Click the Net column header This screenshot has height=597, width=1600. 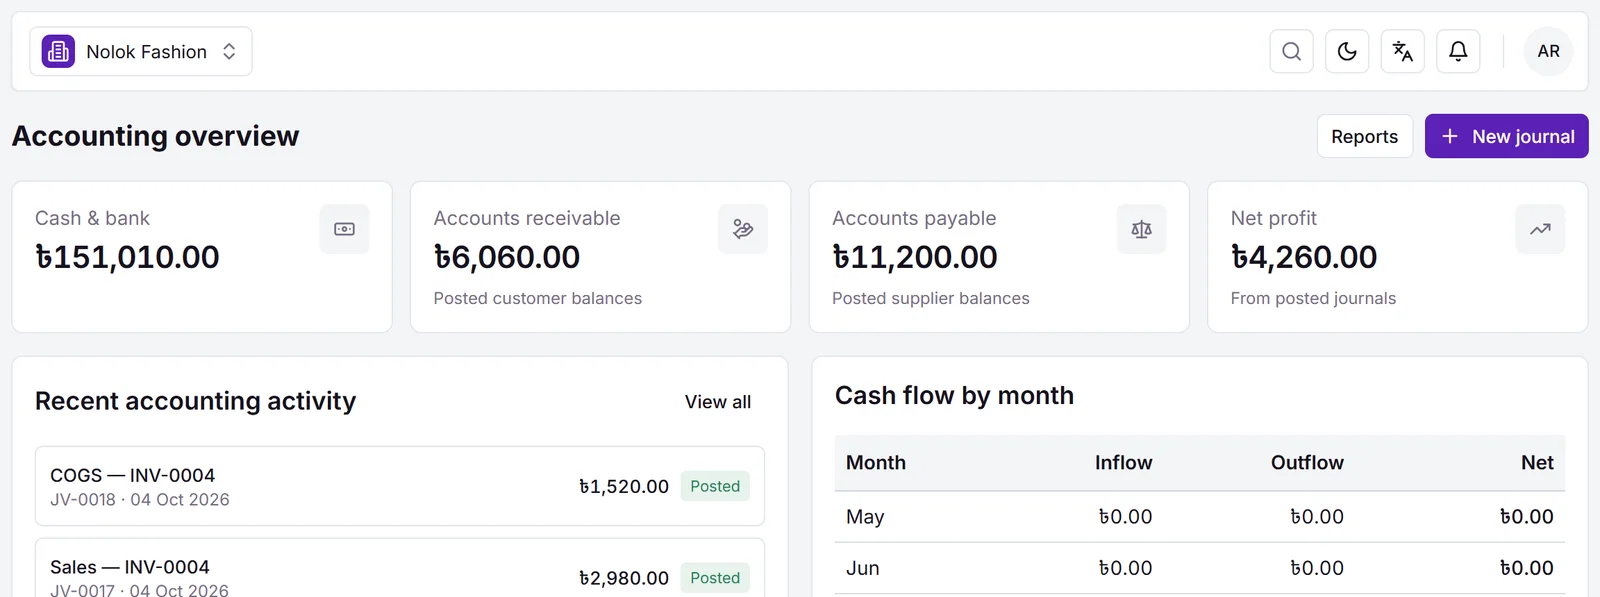click(x=1537, y=462)
